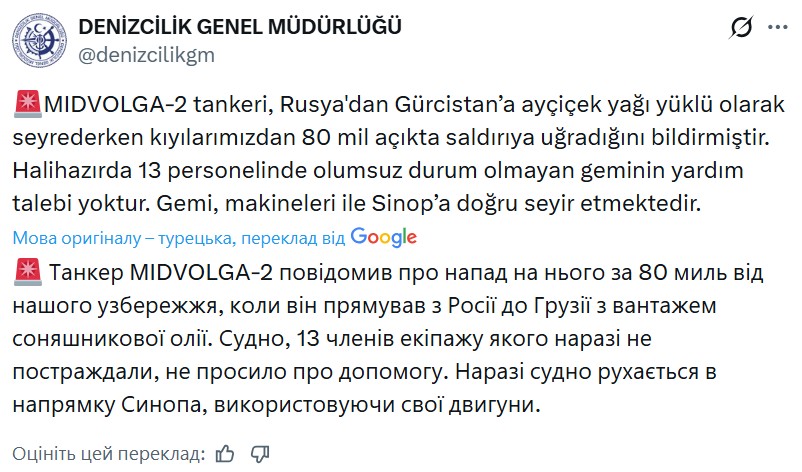Open the DENİZCİLİK GENEL MÜDÜRLÜĞÜ account name
Screen dimensions: 802x472
pos(240,27)
